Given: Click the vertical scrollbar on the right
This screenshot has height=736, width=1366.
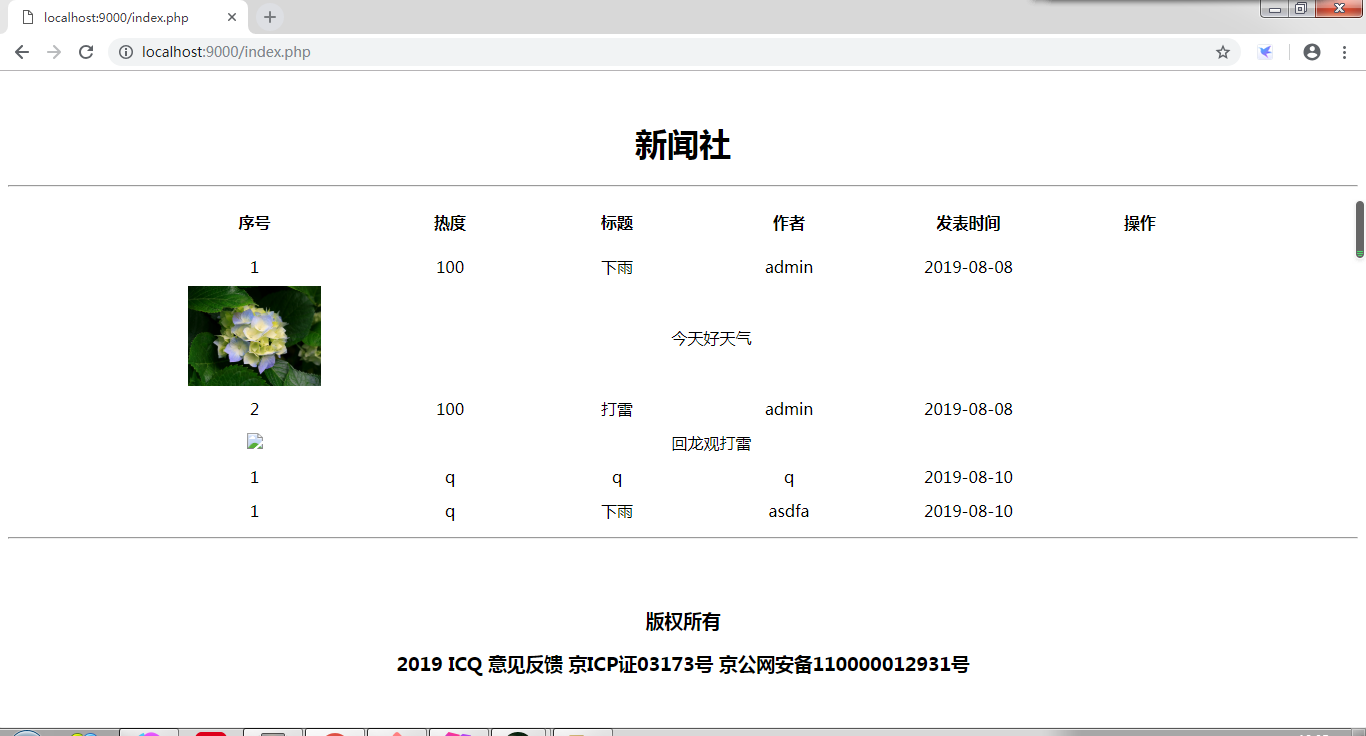Looking at the screenshot, I should click(1359, 230).
